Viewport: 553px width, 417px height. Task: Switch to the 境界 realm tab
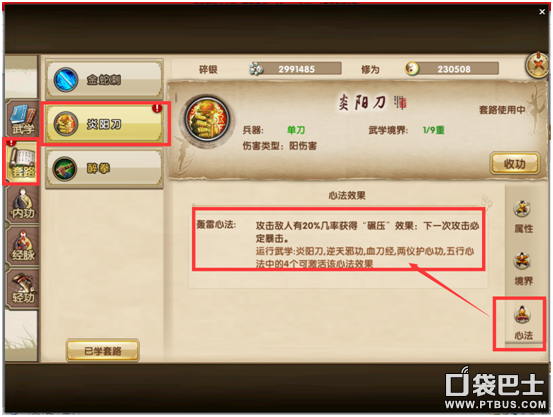(x=523, y=270)
